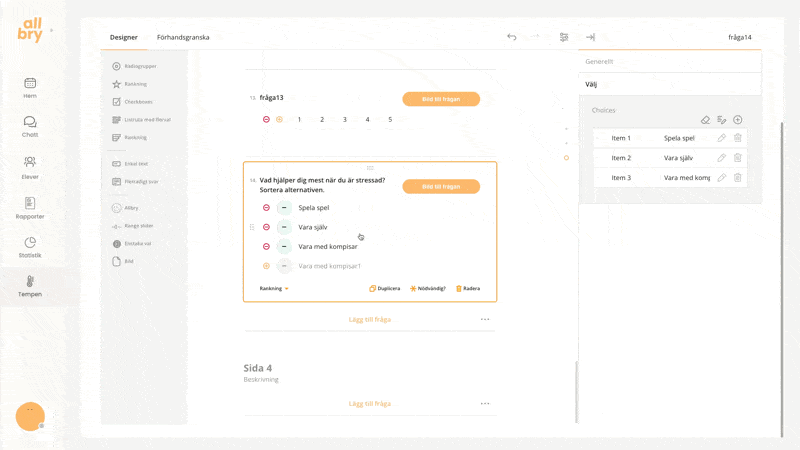The image size is (800, 450).
Task: Add a new choice with plus icon
Action: click(x=738, y=120)
